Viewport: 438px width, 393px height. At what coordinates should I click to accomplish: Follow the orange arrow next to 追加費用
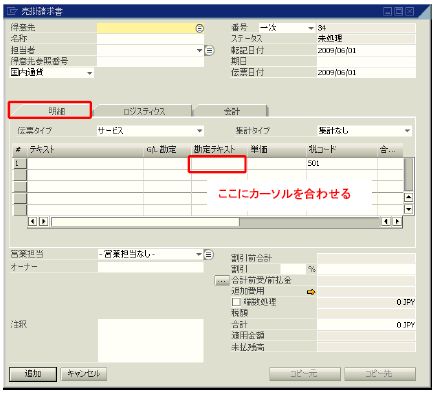click(x=311, y=292)
